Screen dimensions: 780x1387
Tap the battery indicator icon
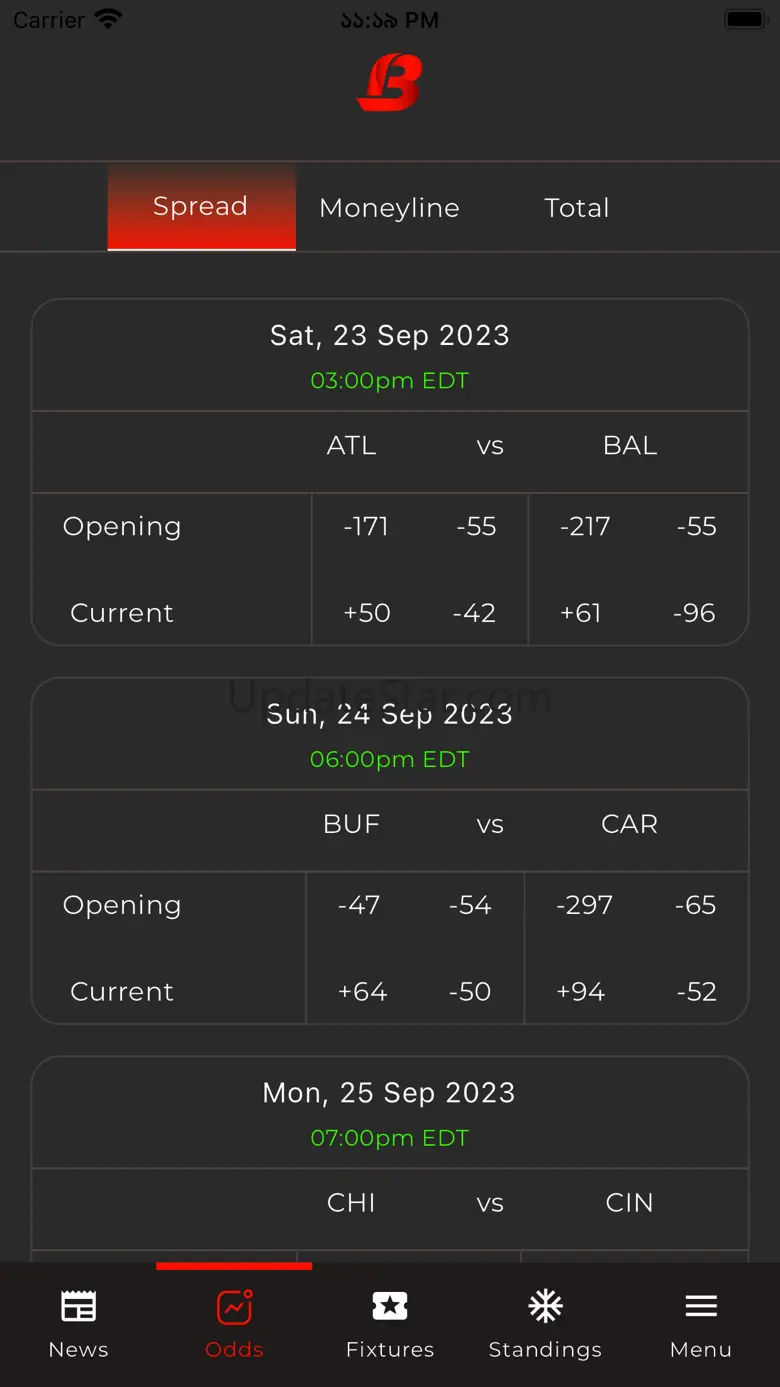click(744, 19)
